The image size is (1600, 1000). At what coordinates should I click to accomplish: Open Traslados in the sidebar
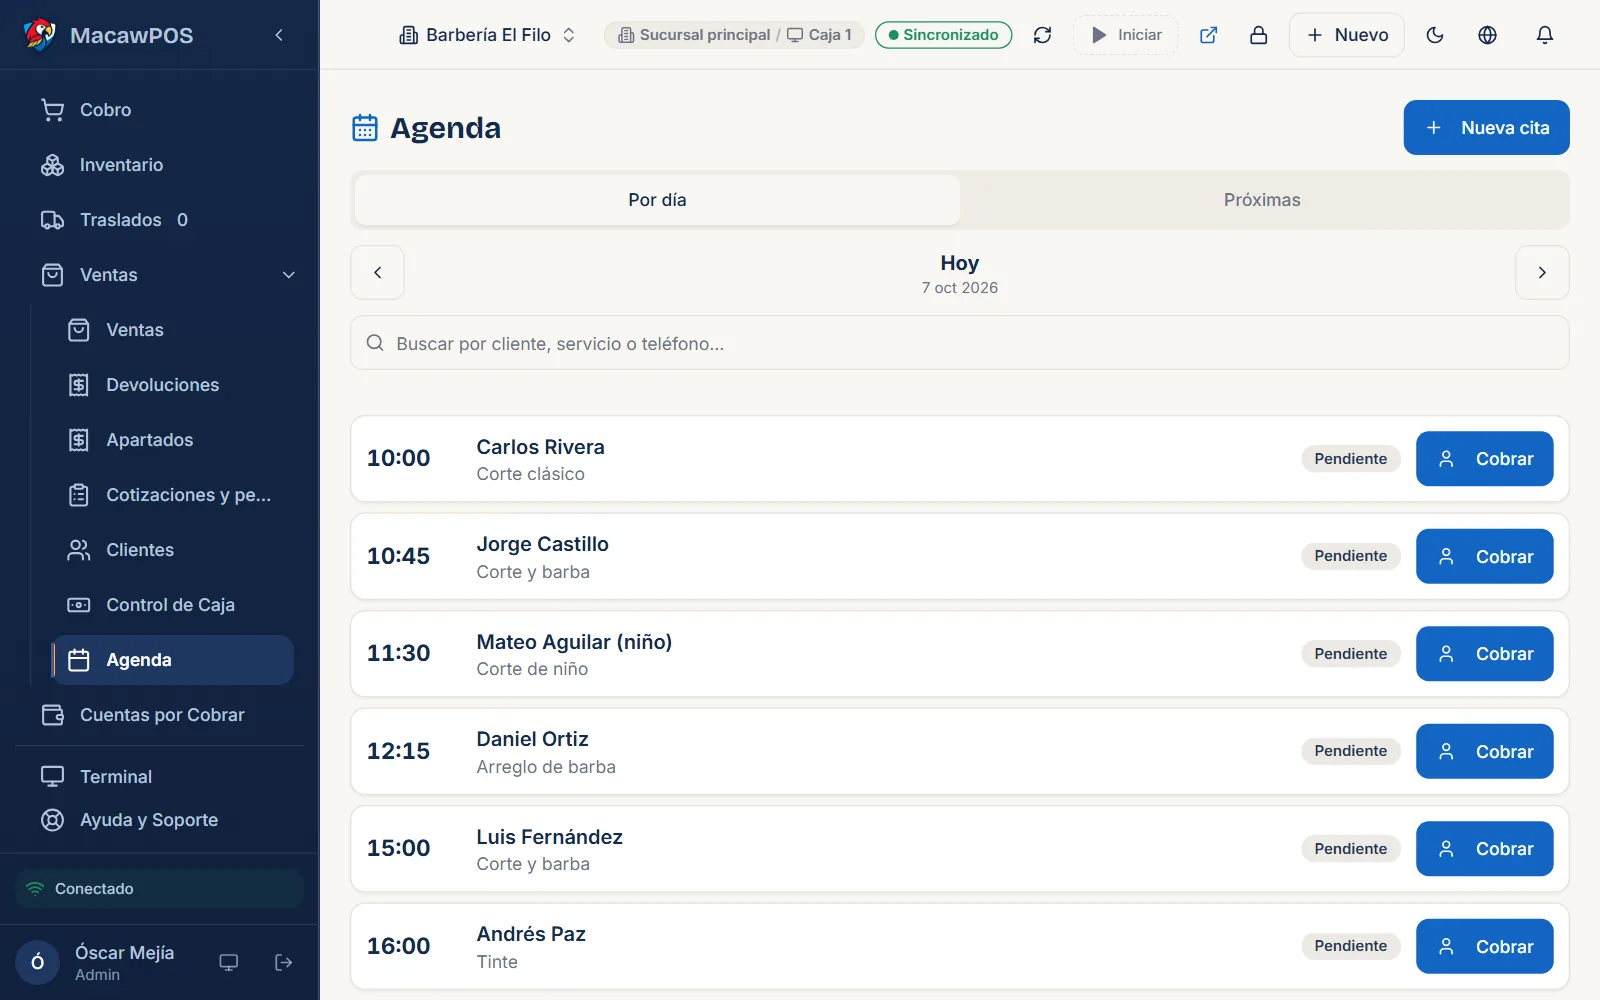point(160,220)
